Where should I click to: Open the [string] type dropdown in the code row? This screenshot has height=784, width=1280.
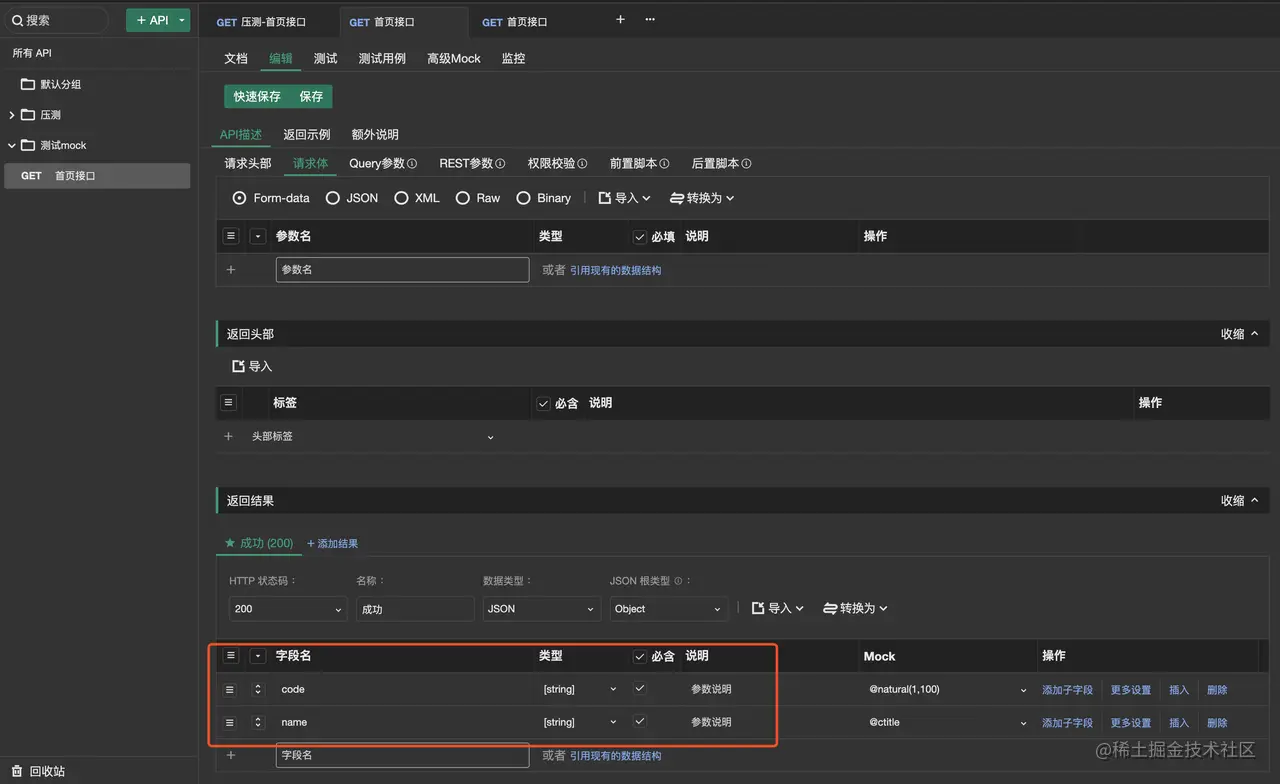coord(580,690)
